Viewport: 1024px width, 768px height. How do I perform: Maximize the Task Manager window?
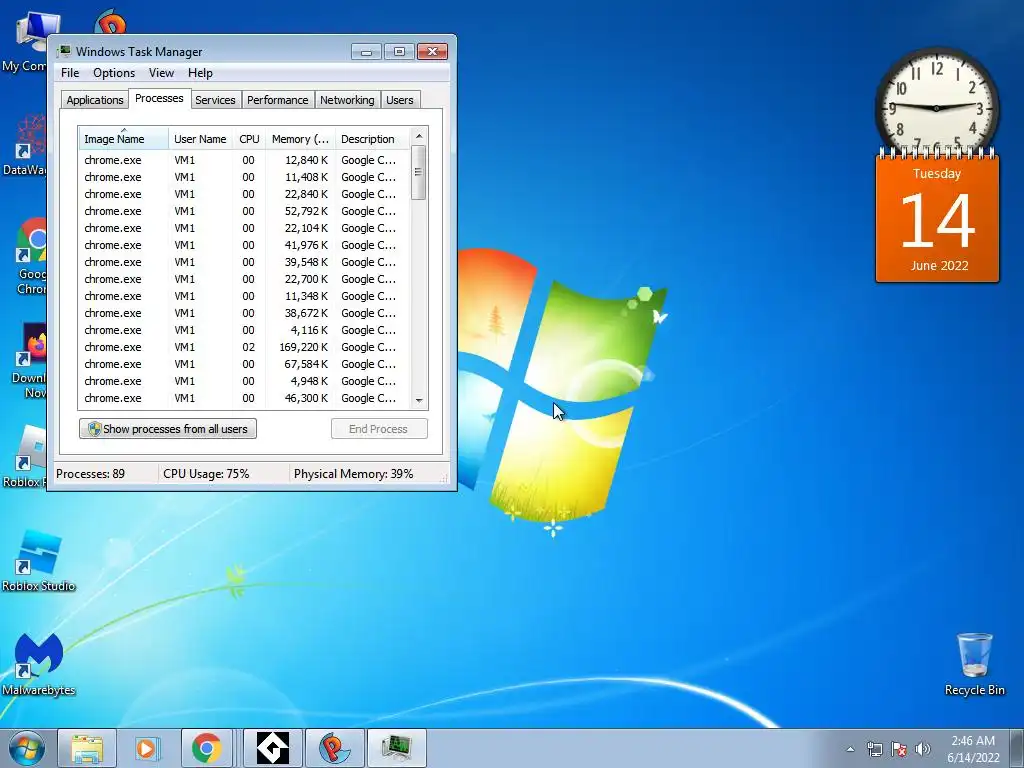(x=399, y=52)
